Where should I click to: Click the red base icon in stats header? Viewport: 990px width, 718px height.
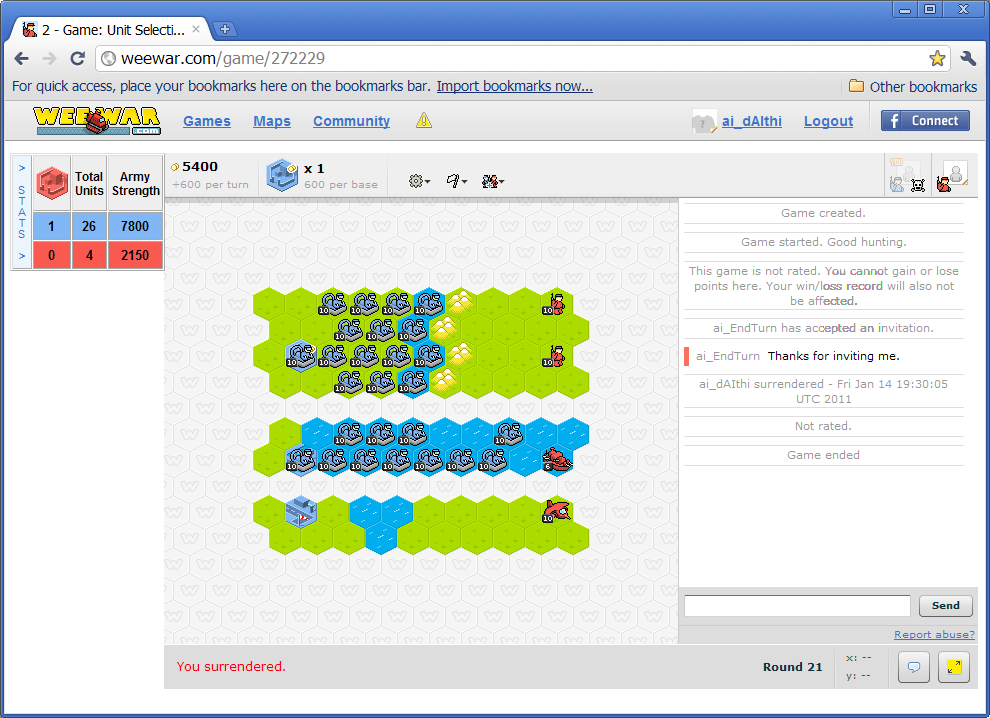[x=52, y=183]
